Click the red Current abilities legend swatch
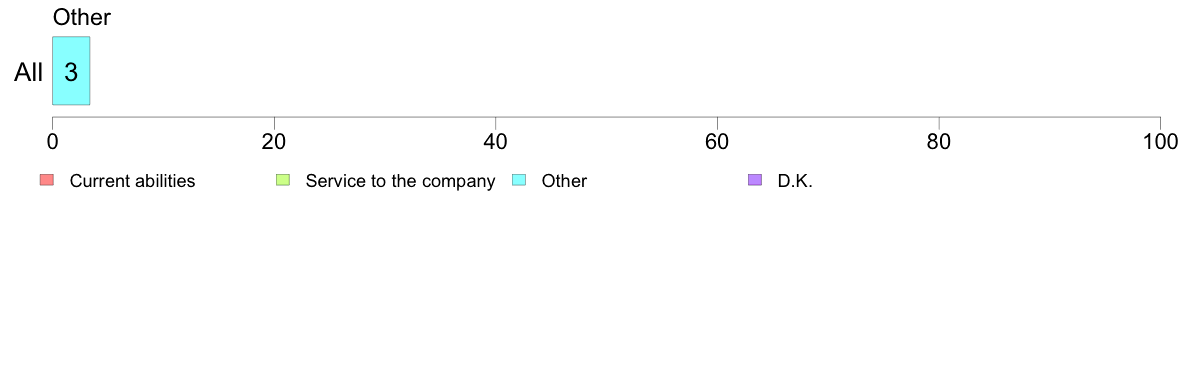 (47, 180)
